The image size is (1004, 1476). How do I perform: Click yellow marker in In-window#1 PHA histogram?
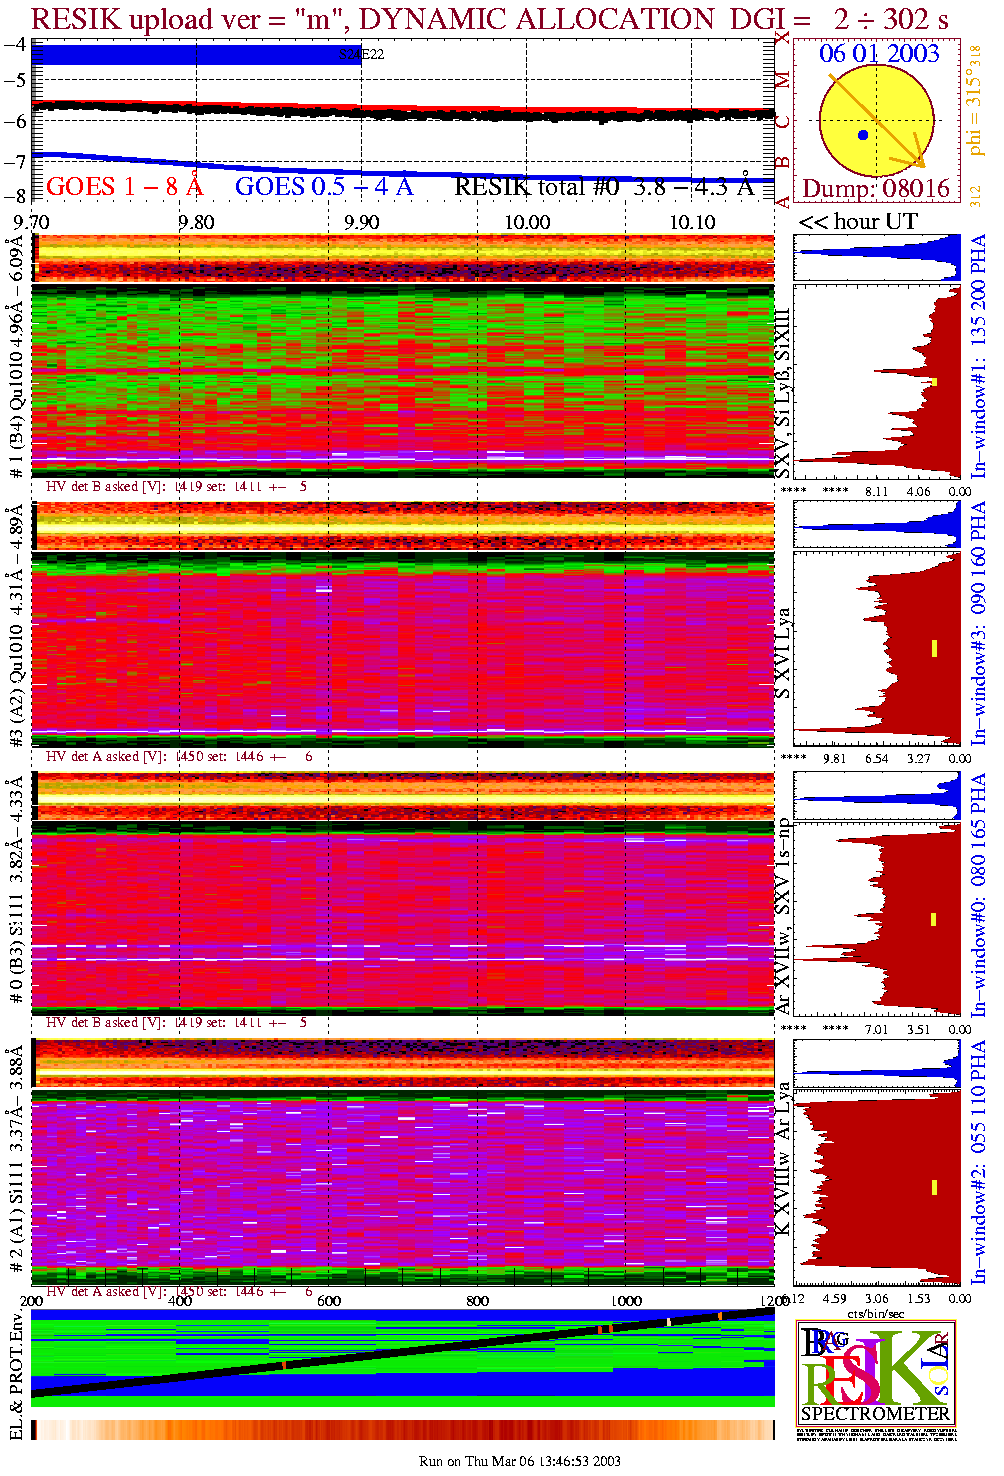point(934,382)
